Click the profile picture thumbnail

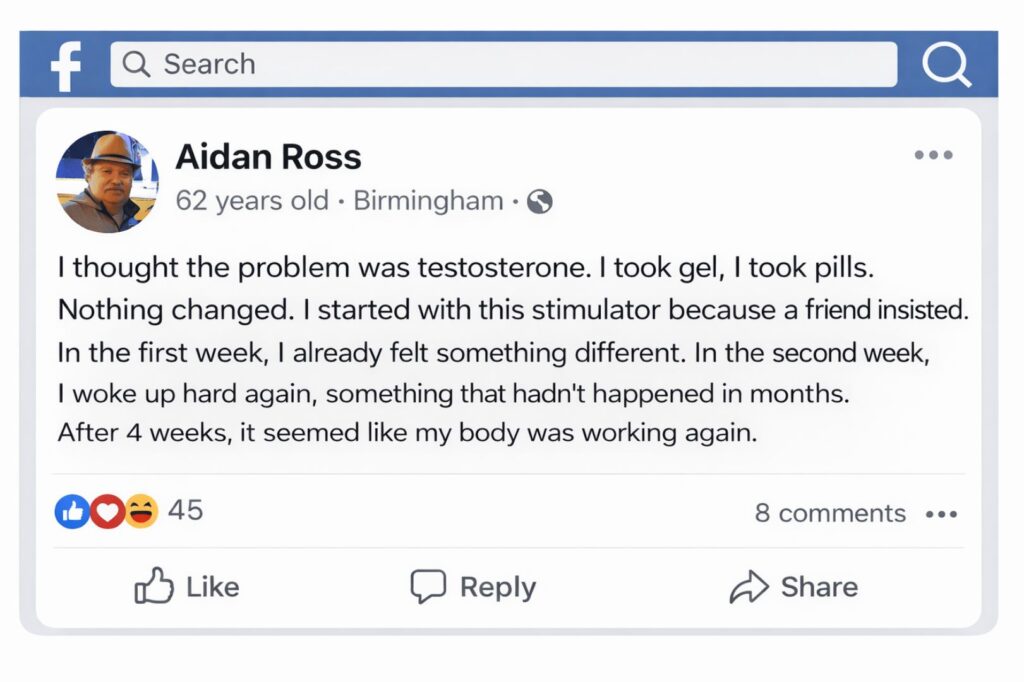tap(107, 181)
